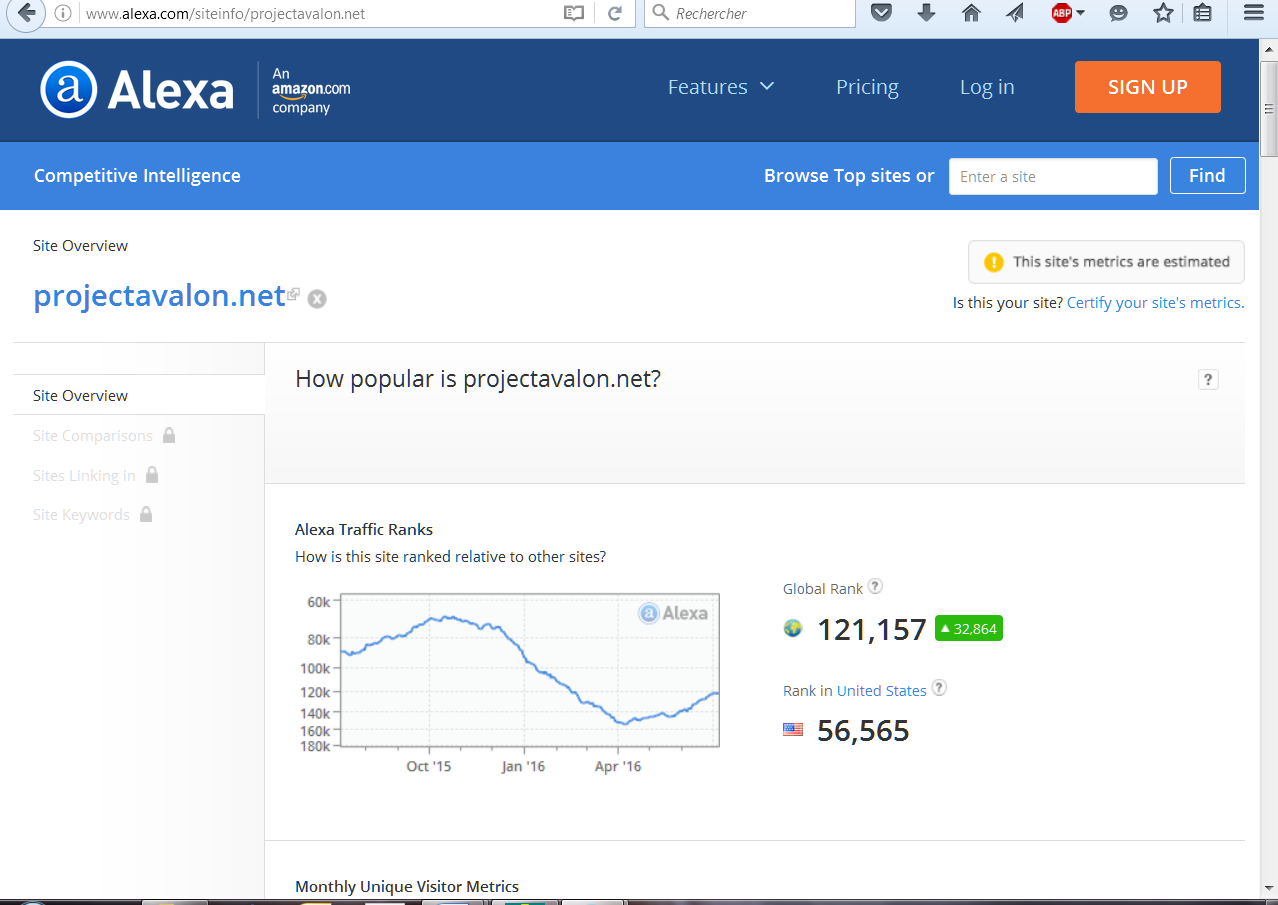Click lock icon beside Sites Linking in
Screen dimensions: 1278x905
(x=152, y=474)
